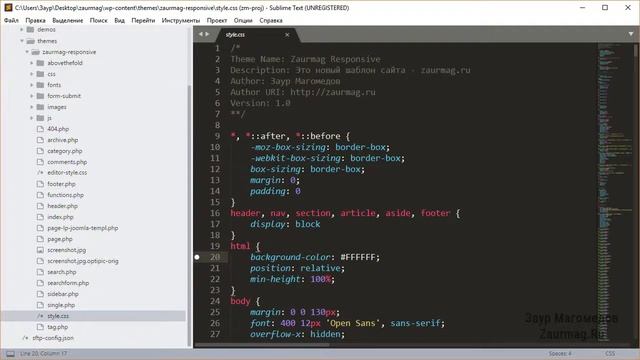The height and width of the screenshot is (360, 640).
Task: Click the images folder icon
Action: tap(40, 107)
